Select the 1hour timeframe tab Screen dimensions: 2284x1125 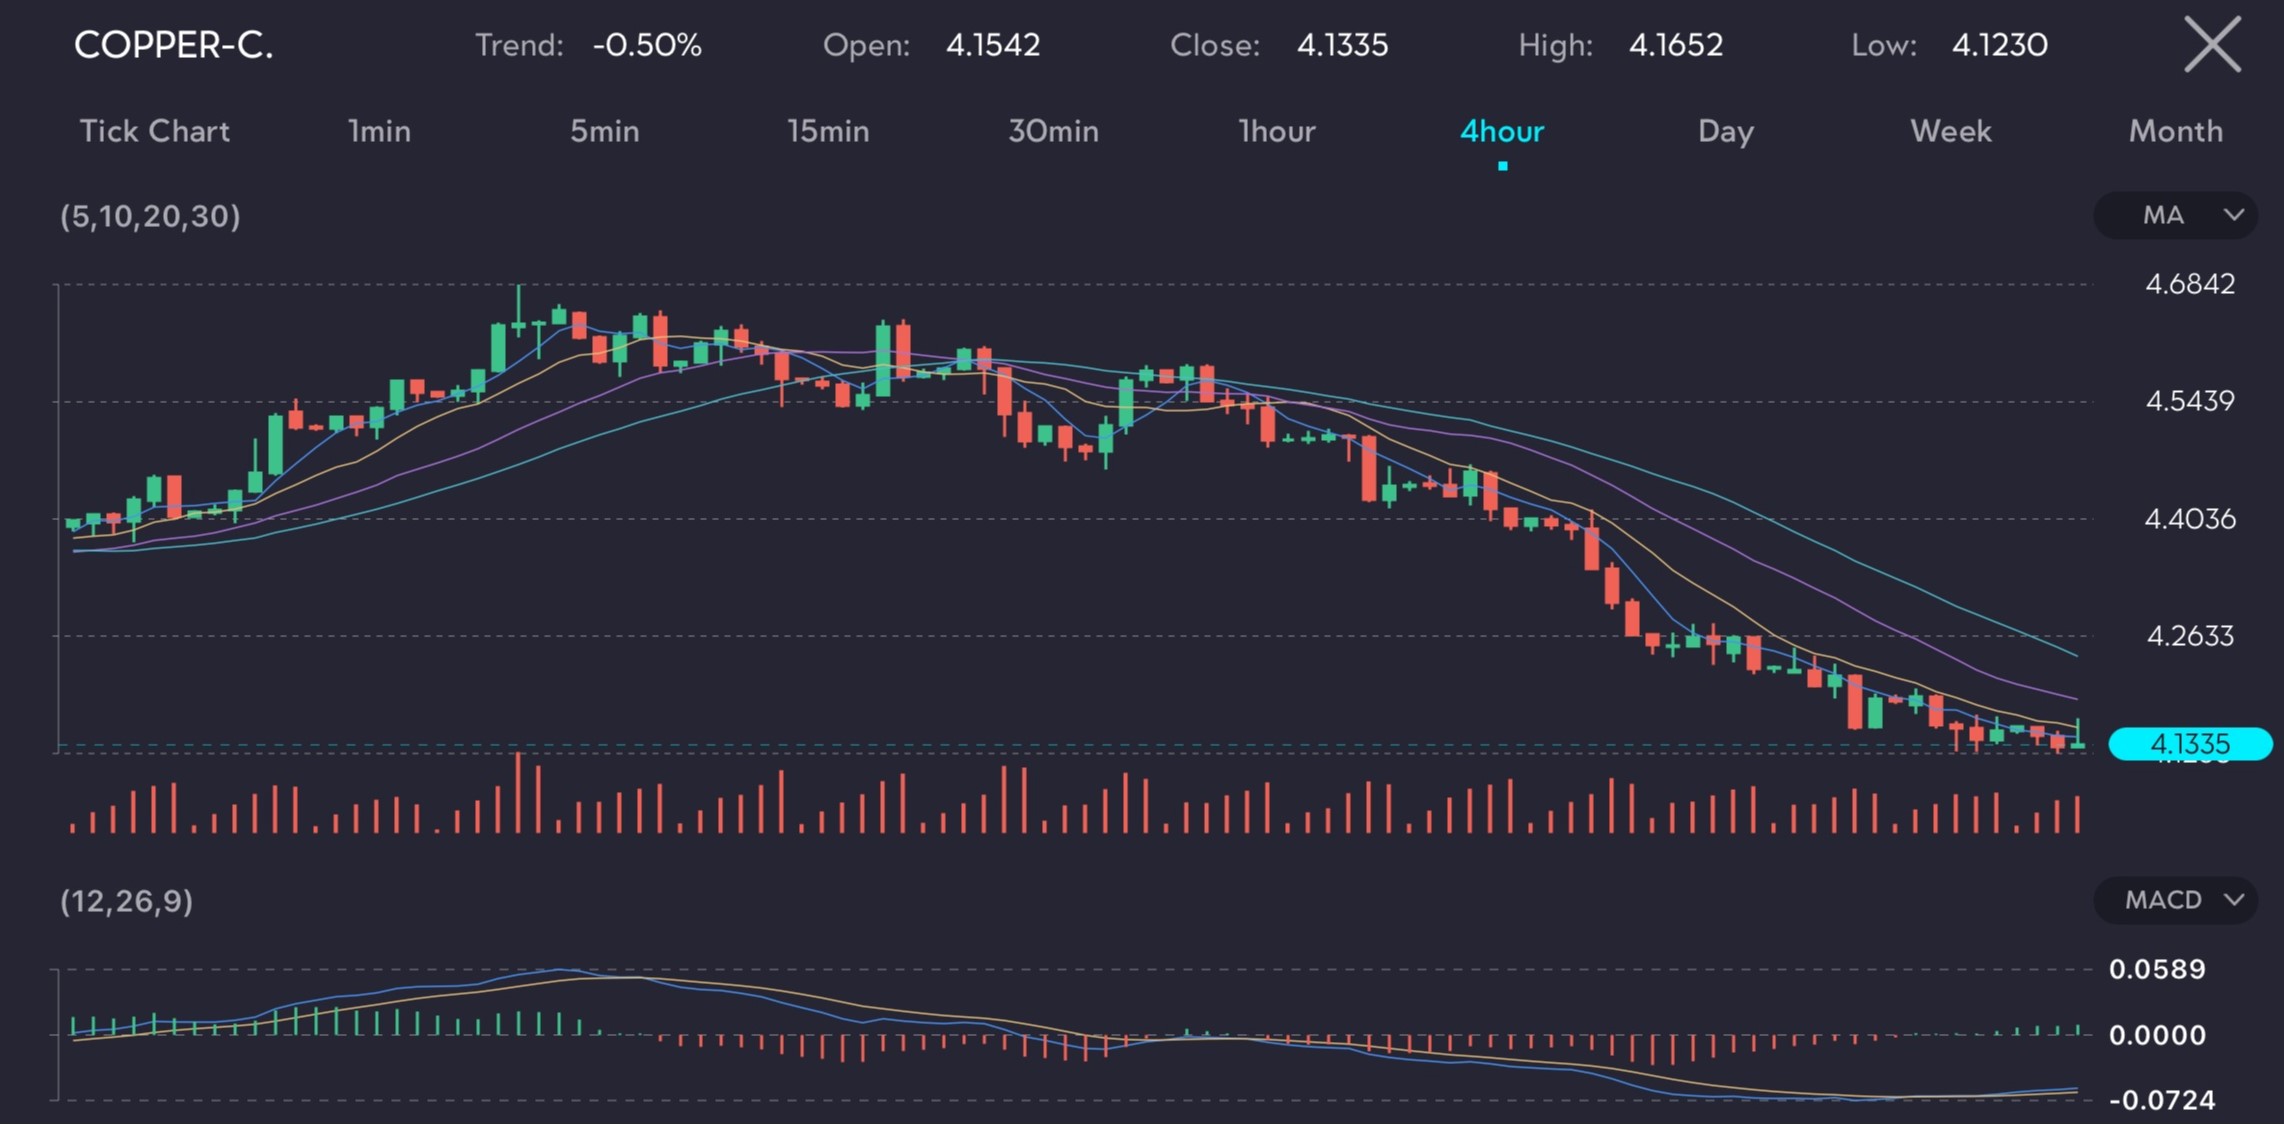tap(1277, 131)
